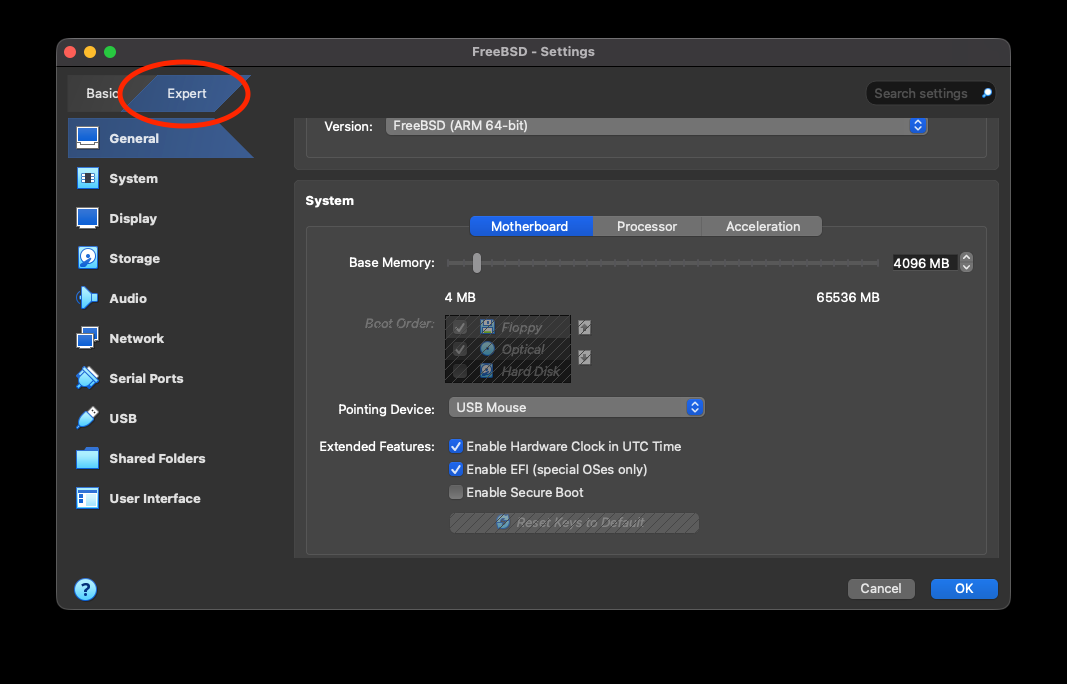
Task: Toggle the Hard Disk boot order checkbox
Action: pyautogui.click(x=460, y=371)
